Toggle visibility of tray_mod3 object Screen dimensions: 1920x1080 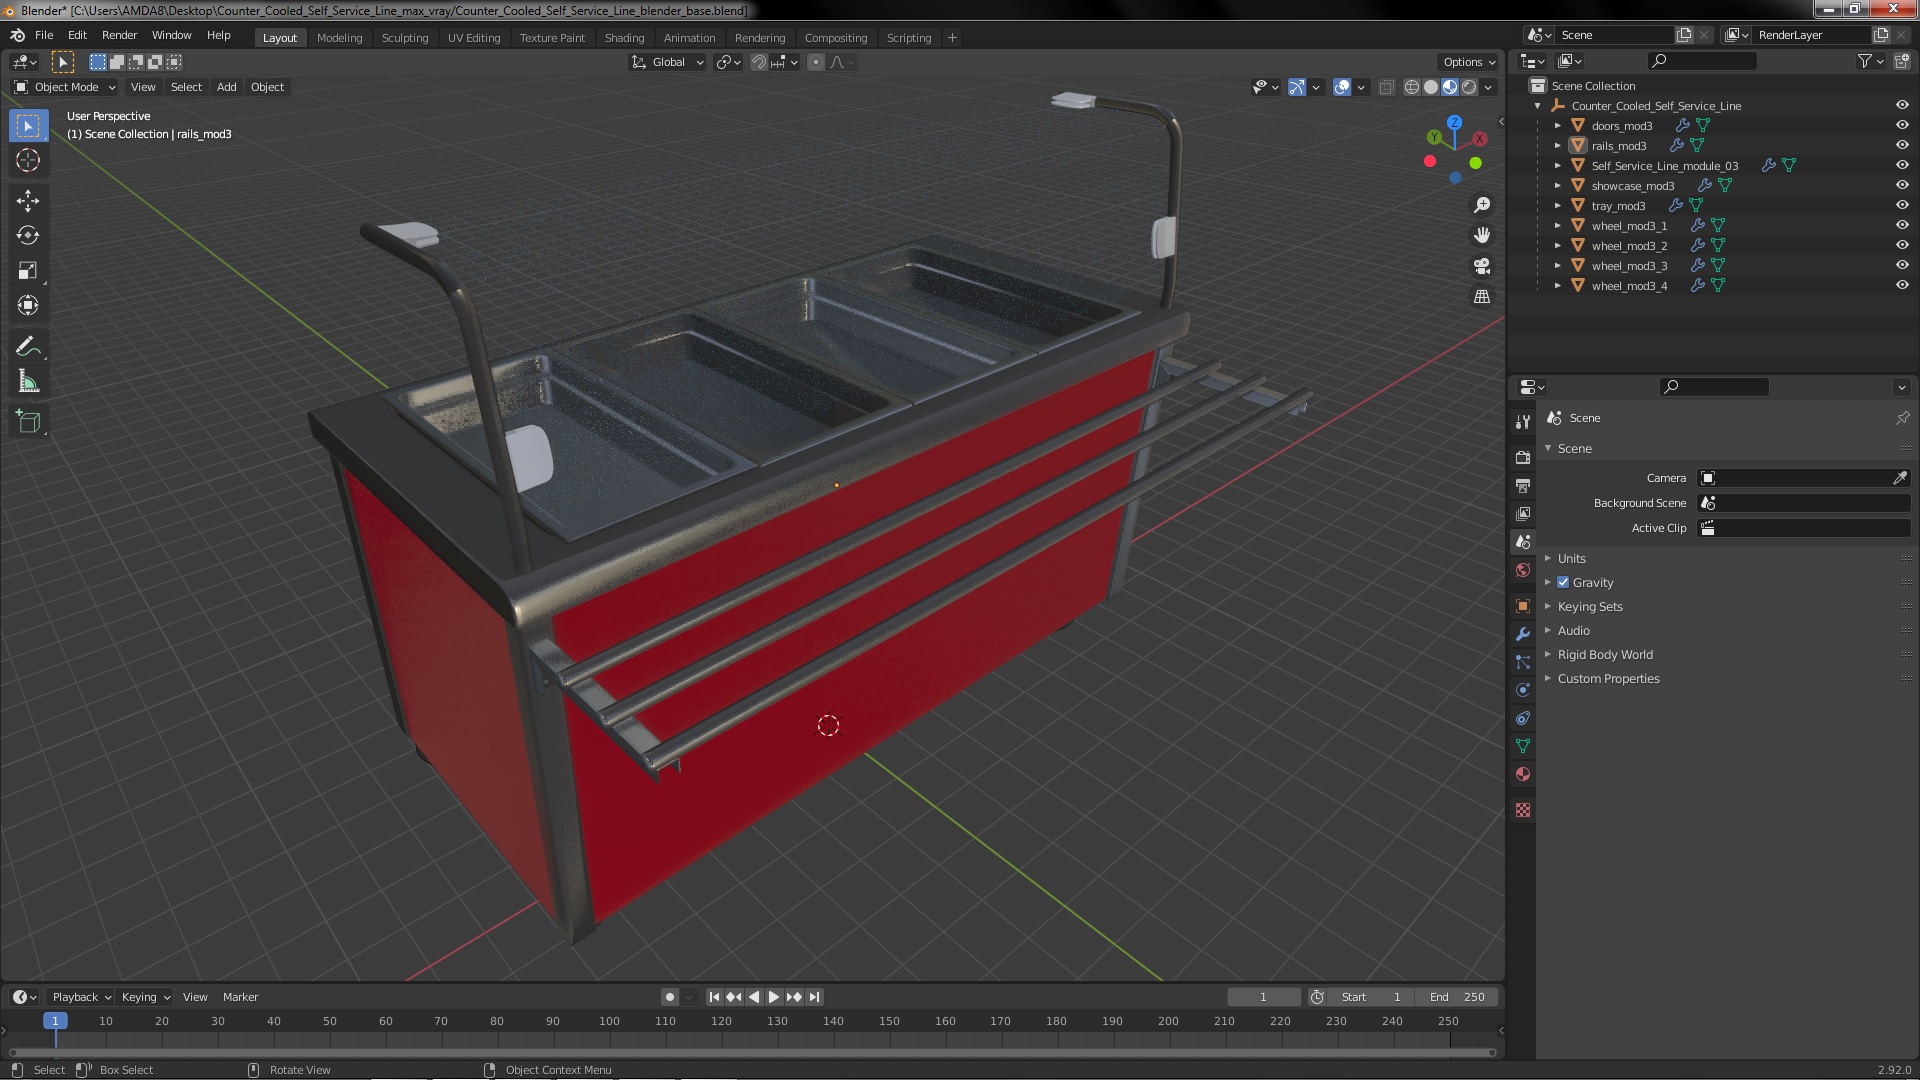point(1902,205)
